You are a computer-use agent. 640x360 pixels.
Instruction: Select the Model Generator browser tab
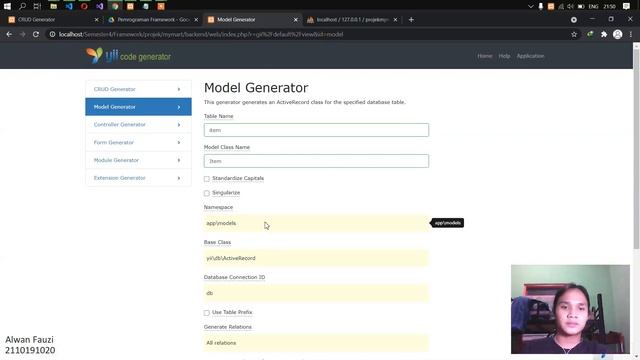click(x=252, y=20)
